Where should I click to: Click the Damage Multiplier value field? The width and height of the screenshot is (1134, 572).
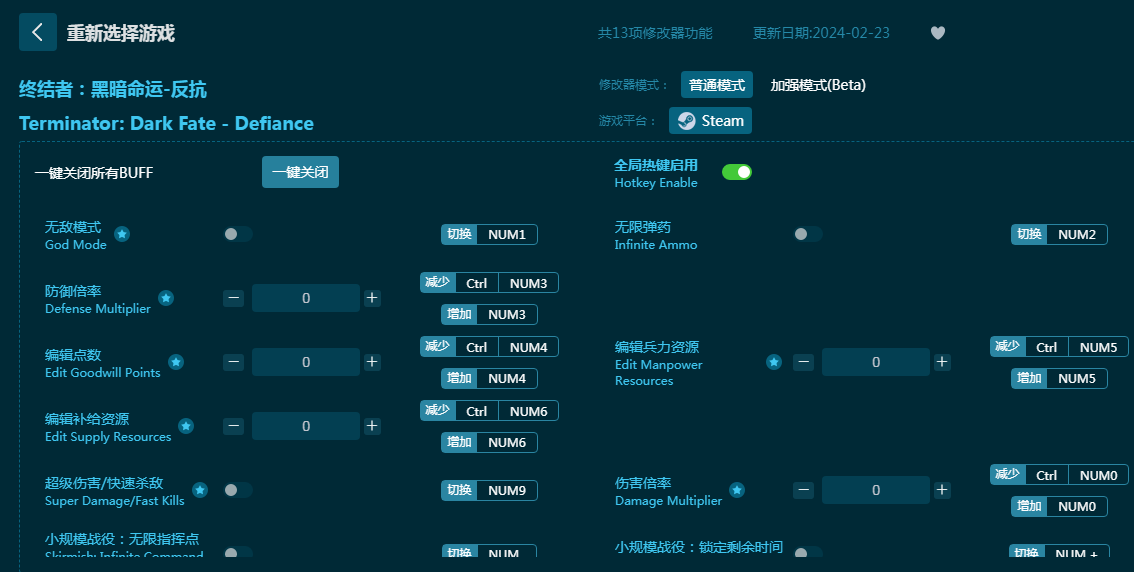tap(876, 490)
